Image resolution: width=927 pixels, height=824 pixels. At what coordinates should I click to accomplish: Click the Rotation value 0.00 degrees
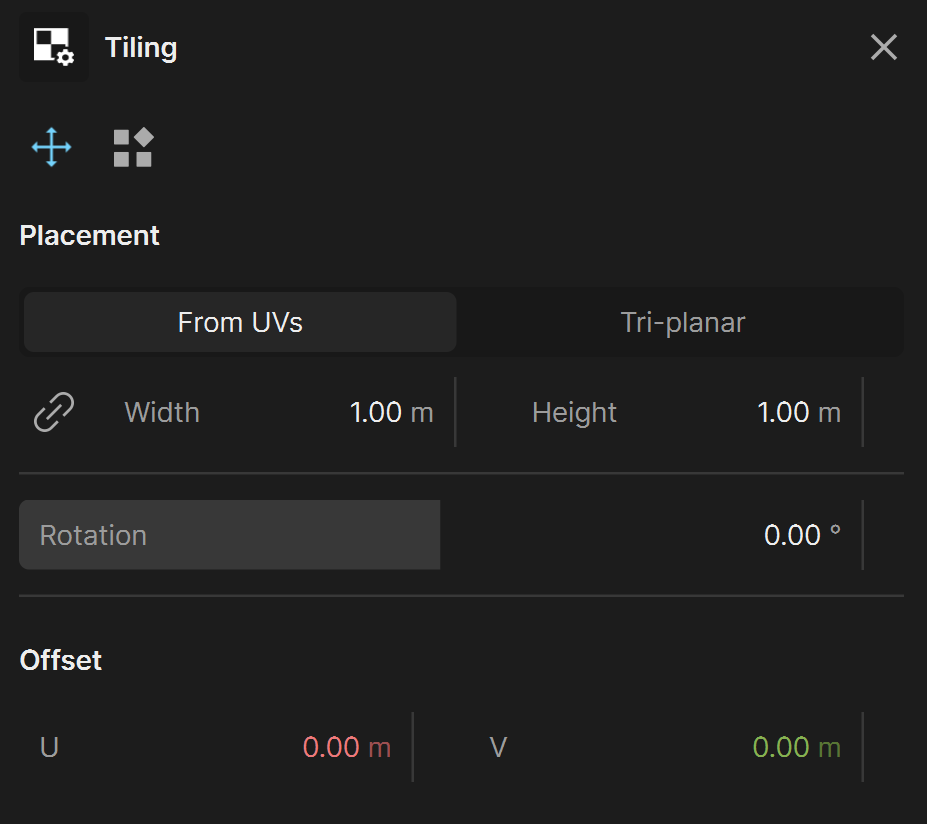pos(802,535)
